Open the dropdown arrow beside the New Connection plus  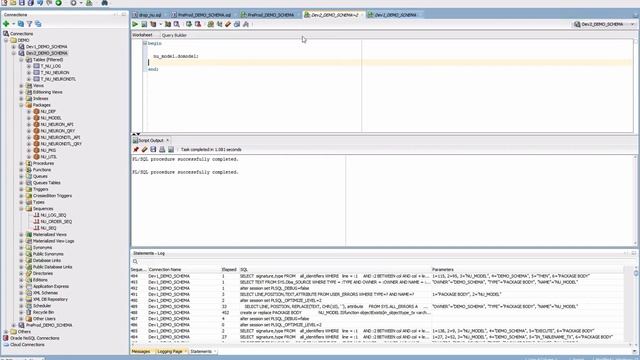(x=13, y=24)
